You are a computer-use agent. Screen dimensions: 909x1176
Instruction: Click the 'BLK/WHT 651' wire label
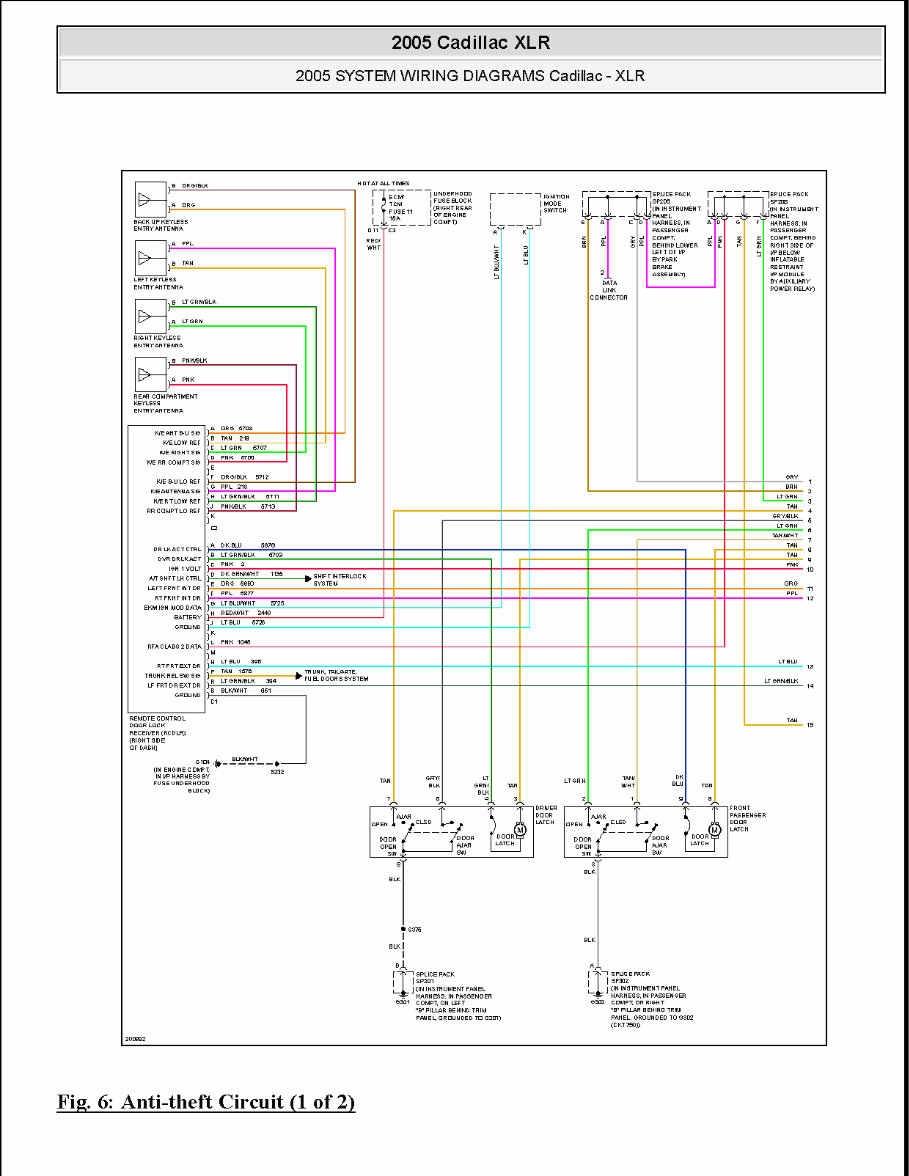245,691
